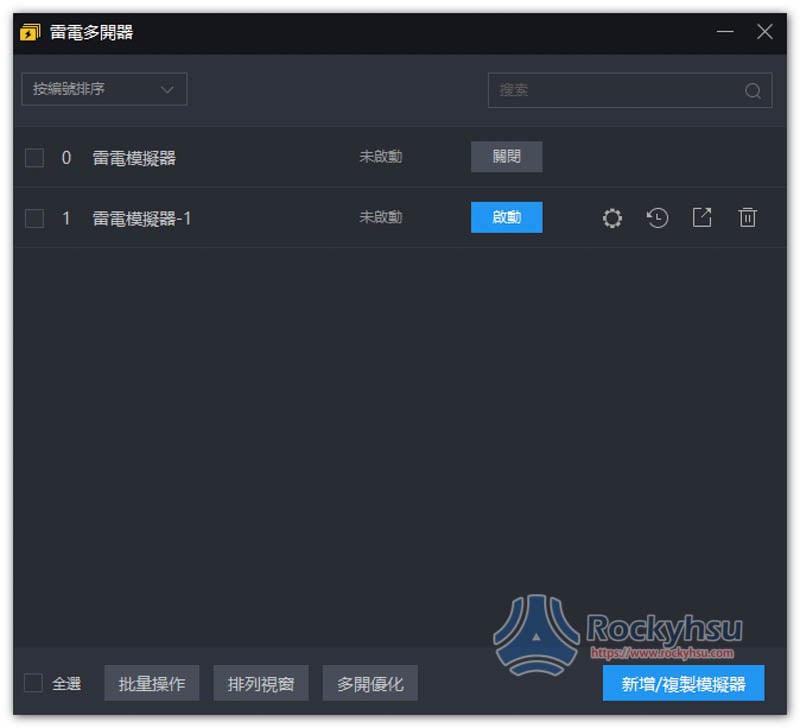
Task: Click index number 1 in the list
Action: click(66, 218)
